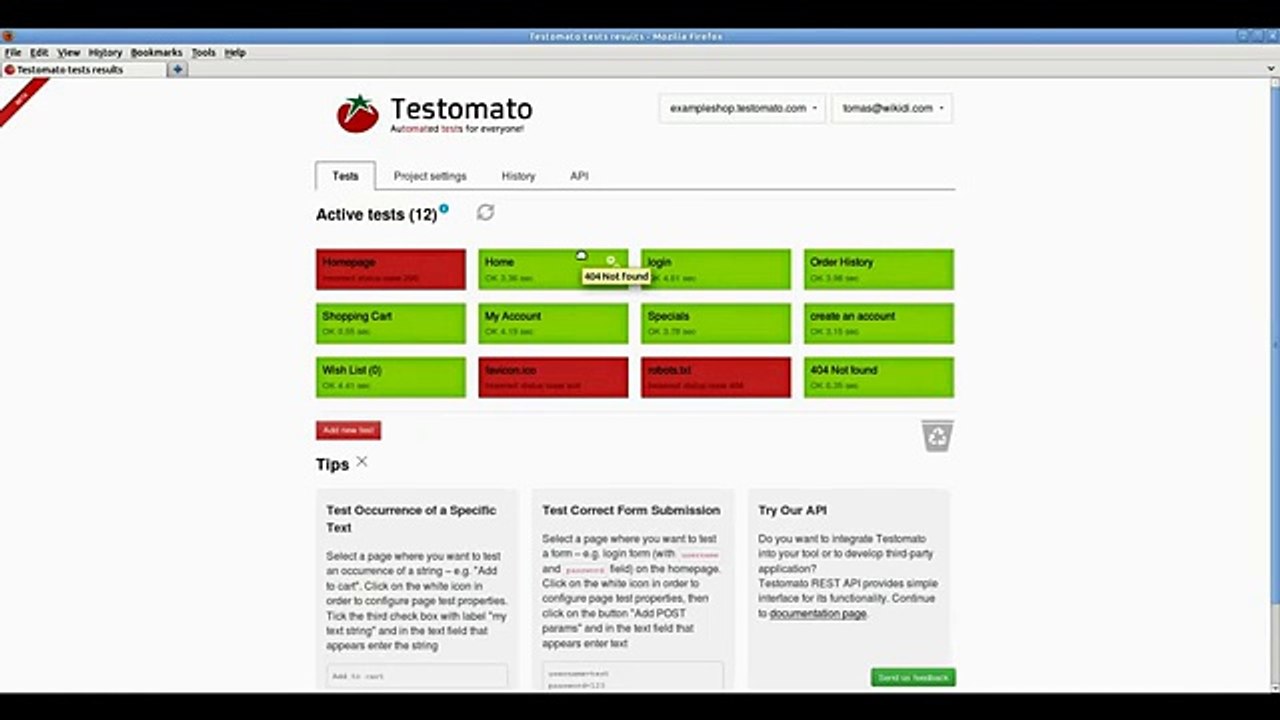Click the Home test tile settings icon
This screenshot has height=720, width=1280.
pyautogui.click(x=611, y=261)
